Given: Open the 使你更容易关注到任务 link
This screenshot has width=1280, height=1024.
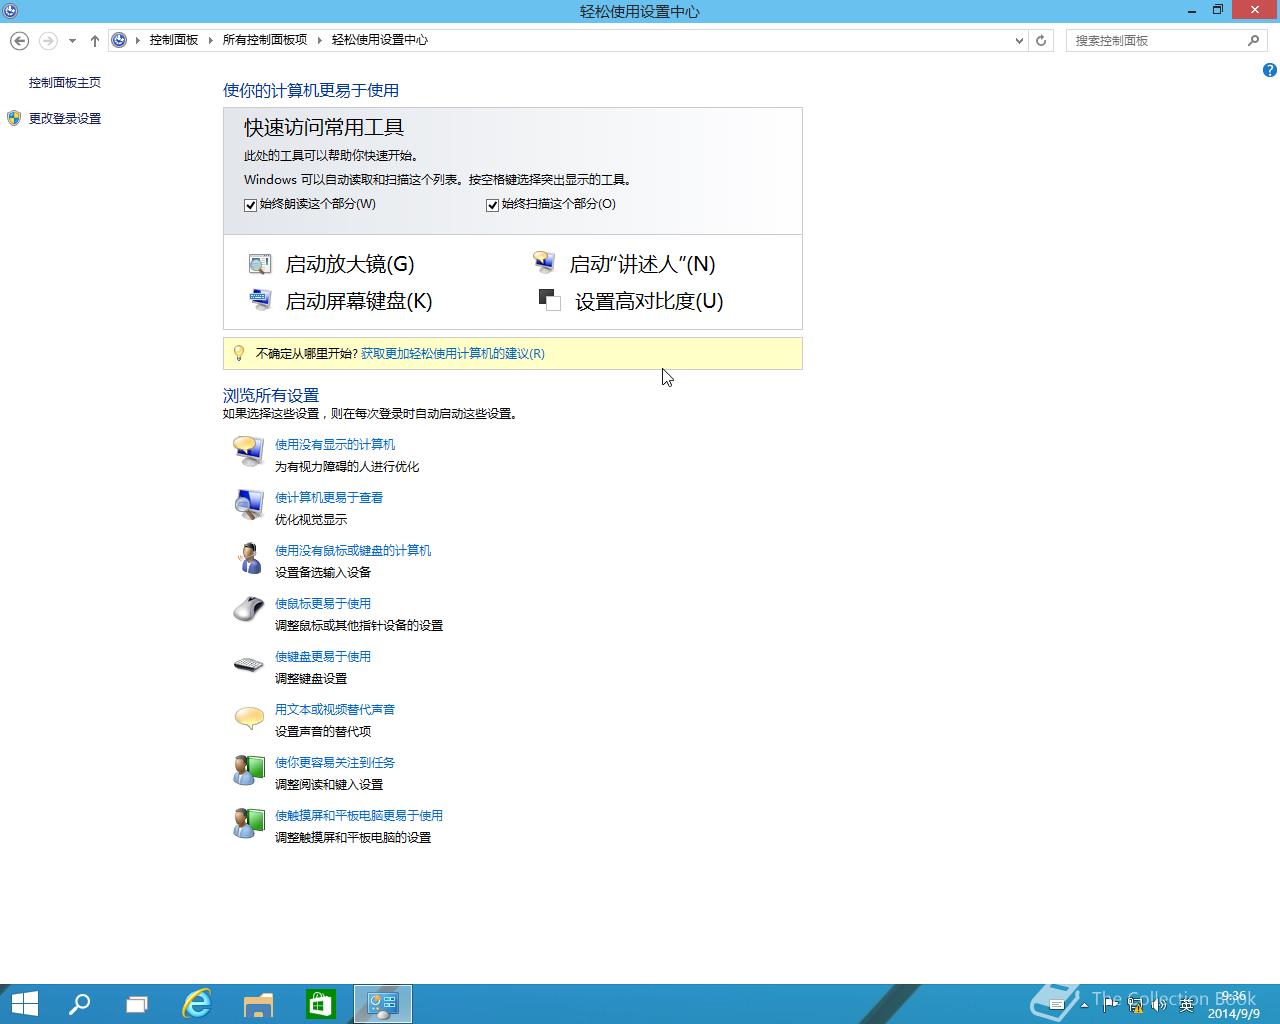Looking at the screenshot, I should [x=335, y=762].
